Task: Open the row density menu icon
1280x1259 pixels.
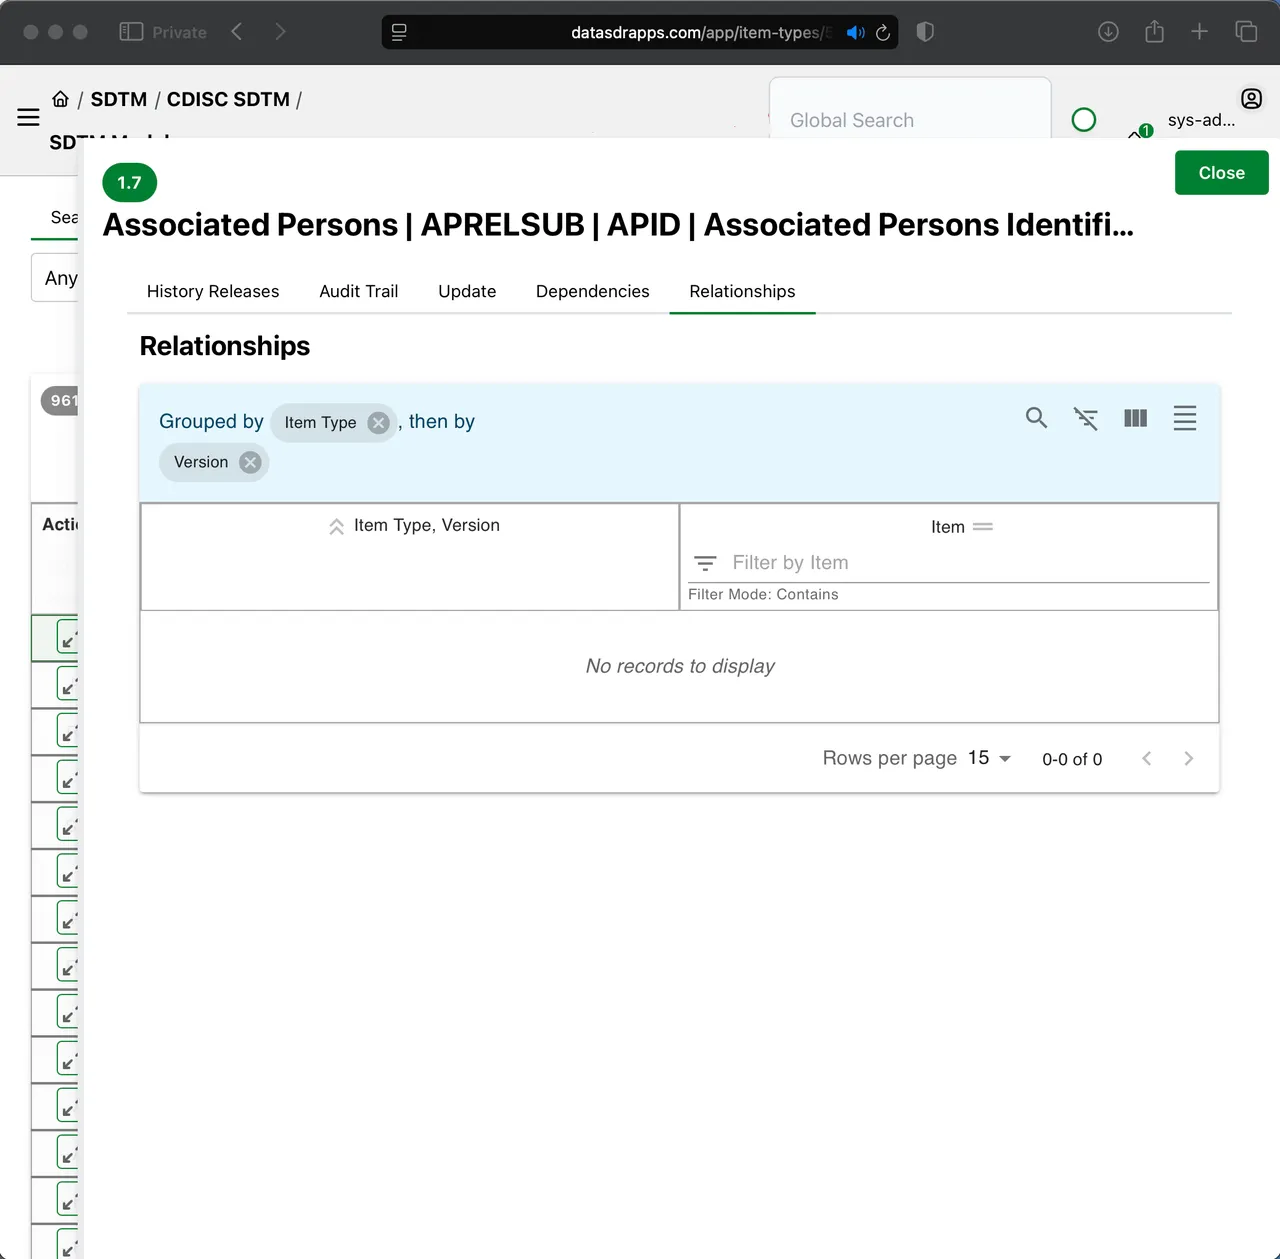Action: pos(1184,418)
